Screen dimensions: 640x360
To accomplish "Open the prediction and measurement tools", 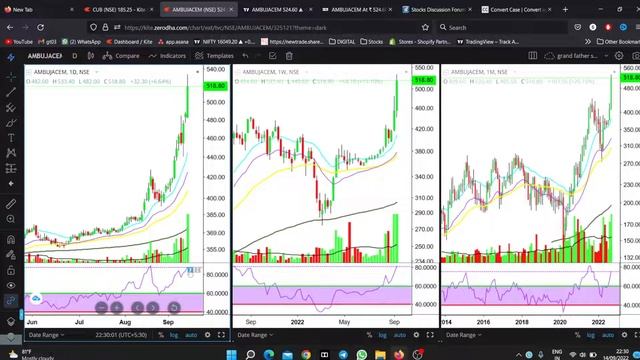I will pos(11,168).
